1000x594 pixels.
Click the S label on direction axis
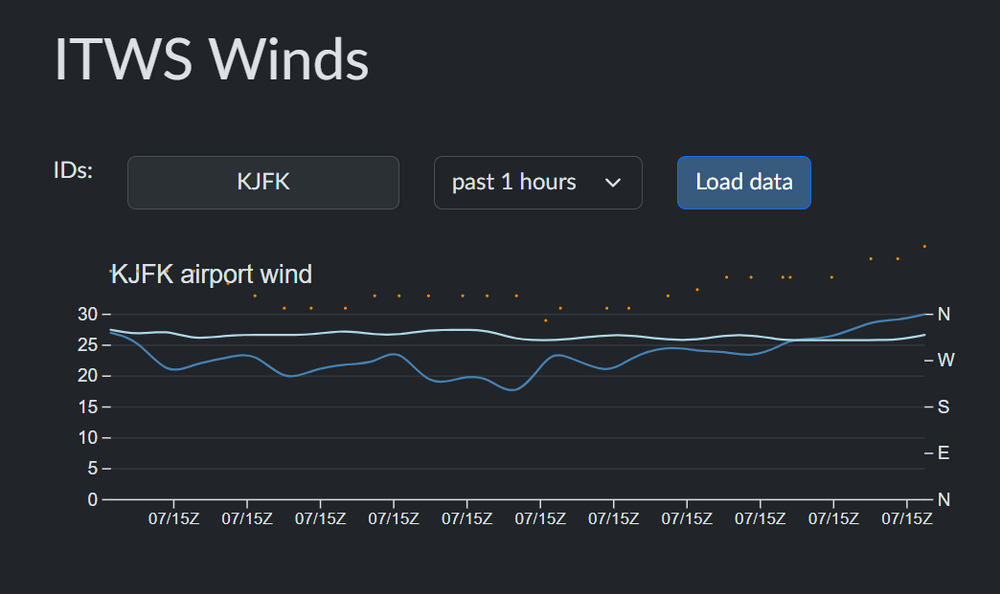(x=943, y=406)
